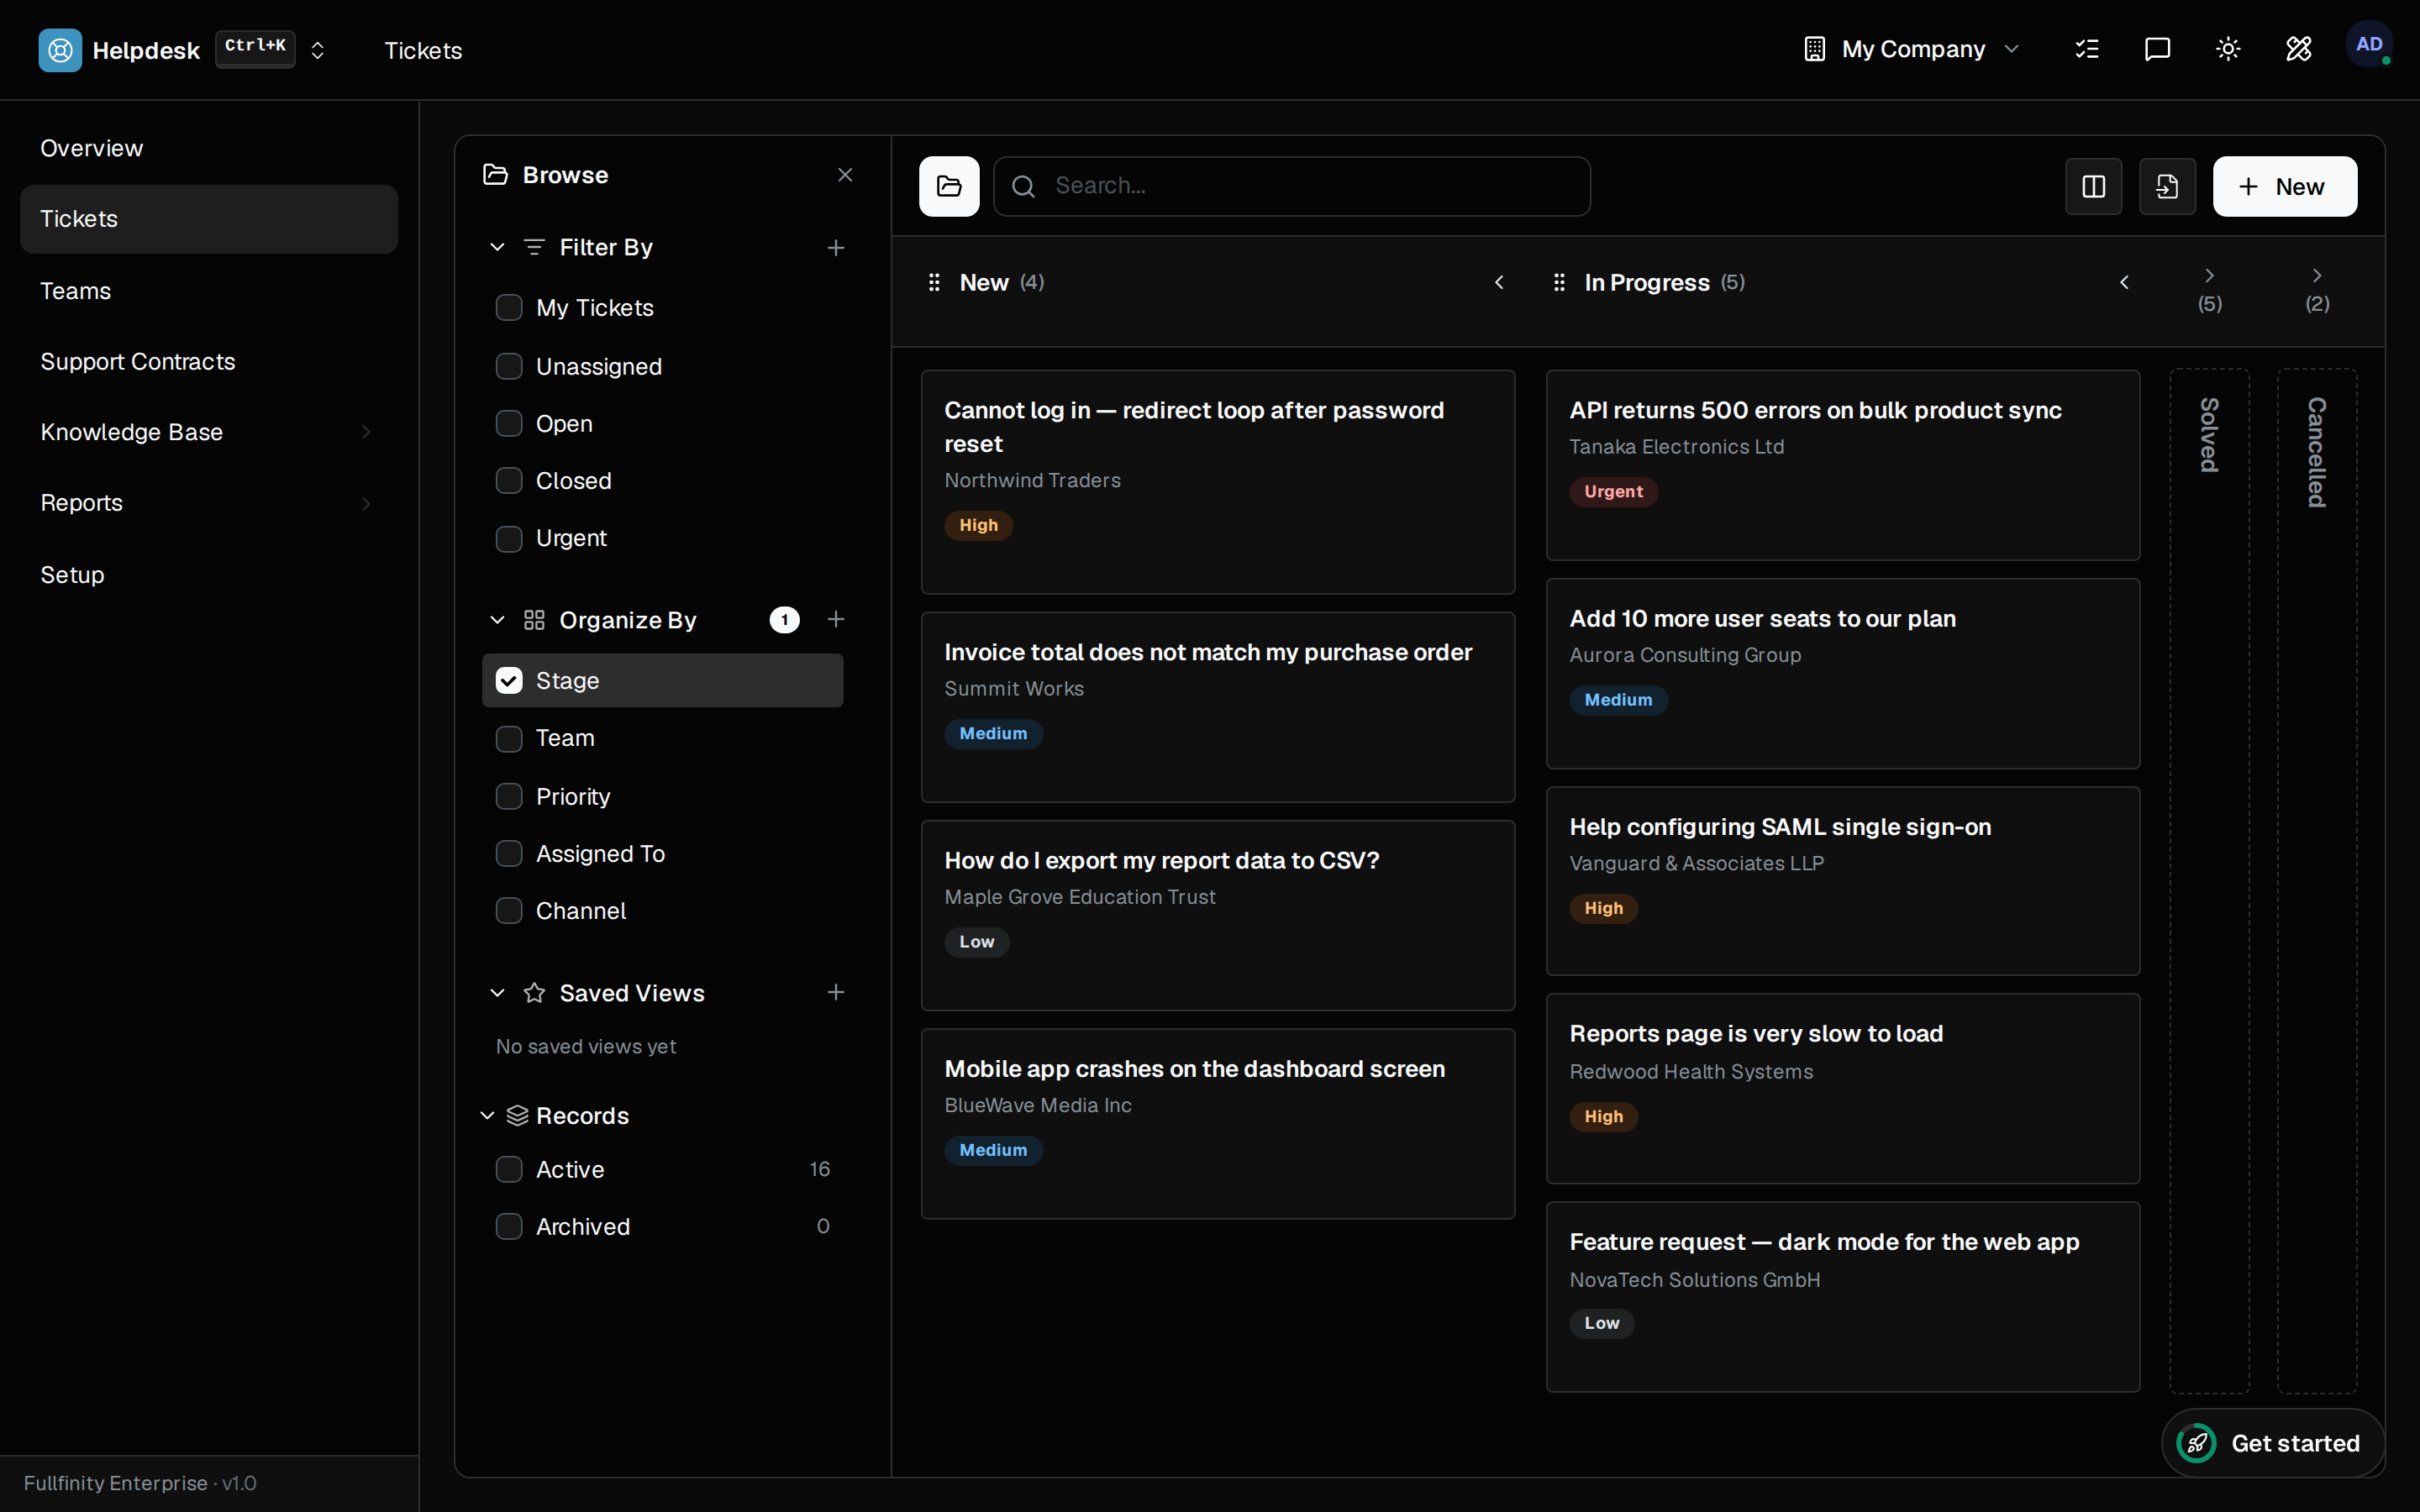Open the app switcher up-down chevron
This screenshot has height=1512, width=2420.
click(318, 50)
